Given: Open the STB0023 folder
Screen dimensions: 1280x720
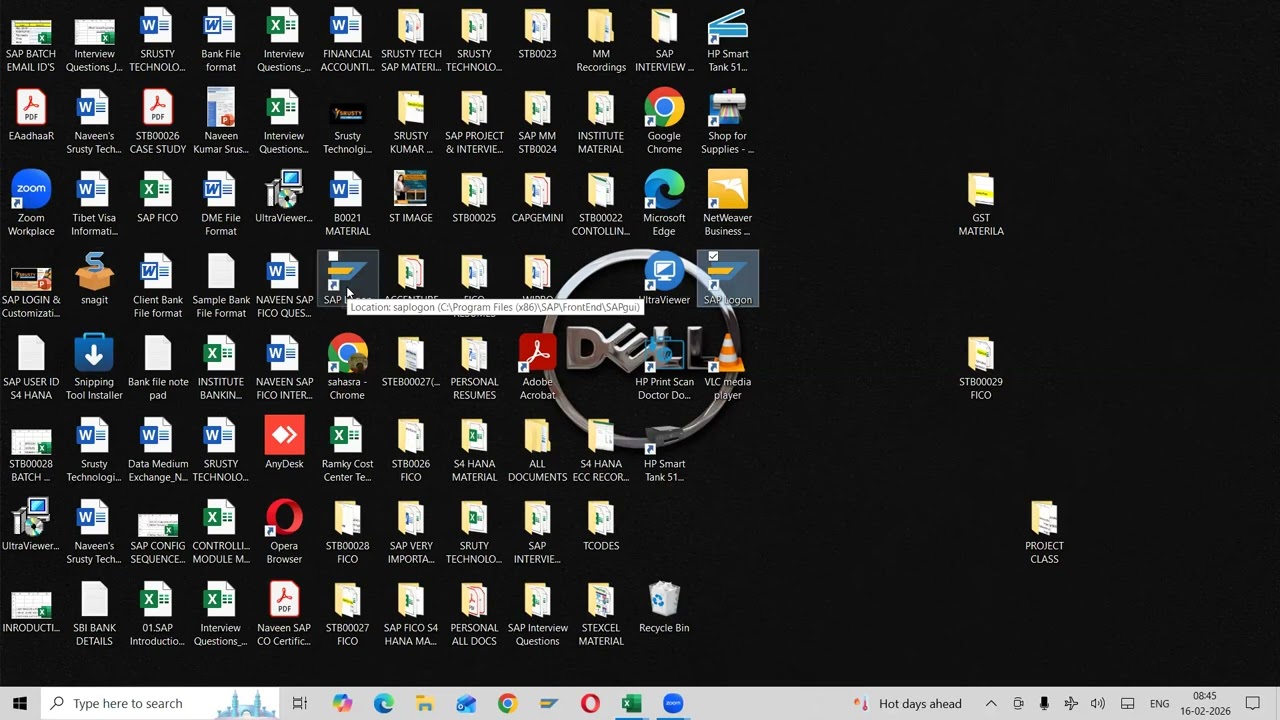Looking at the screenshot, I should coord(537,35).
